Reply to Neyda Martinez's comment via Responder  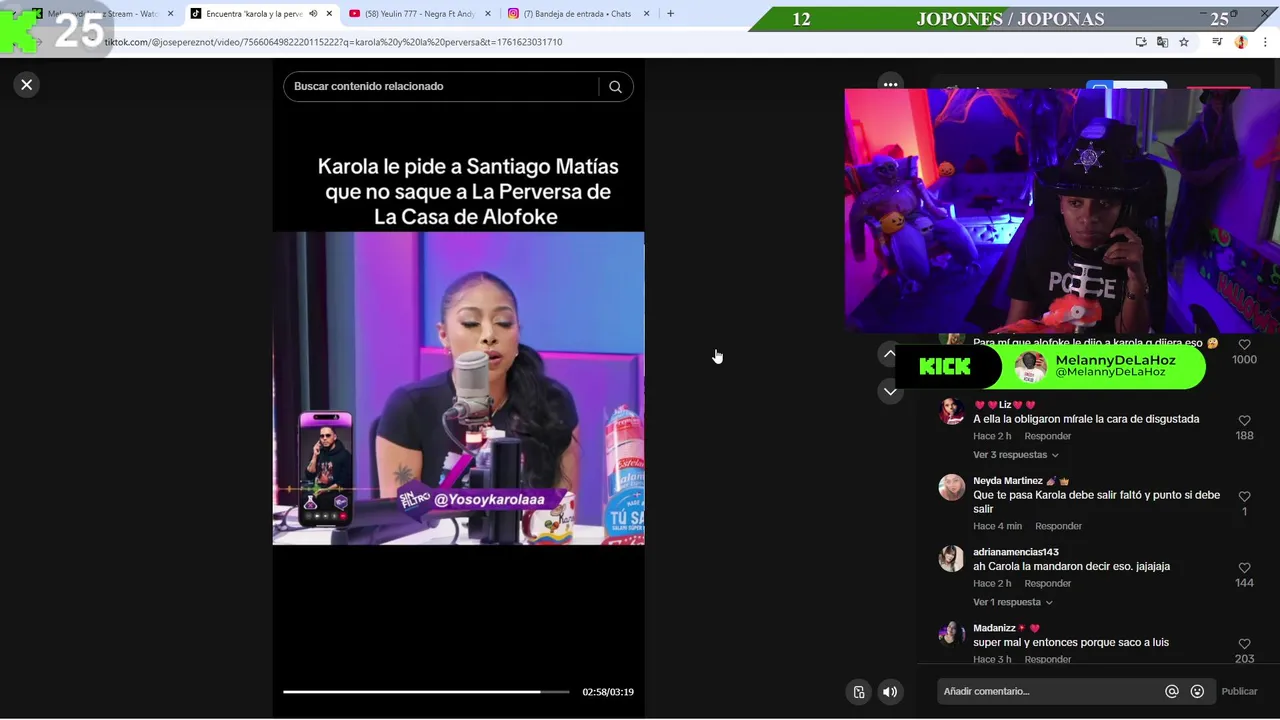(1058, 526)
